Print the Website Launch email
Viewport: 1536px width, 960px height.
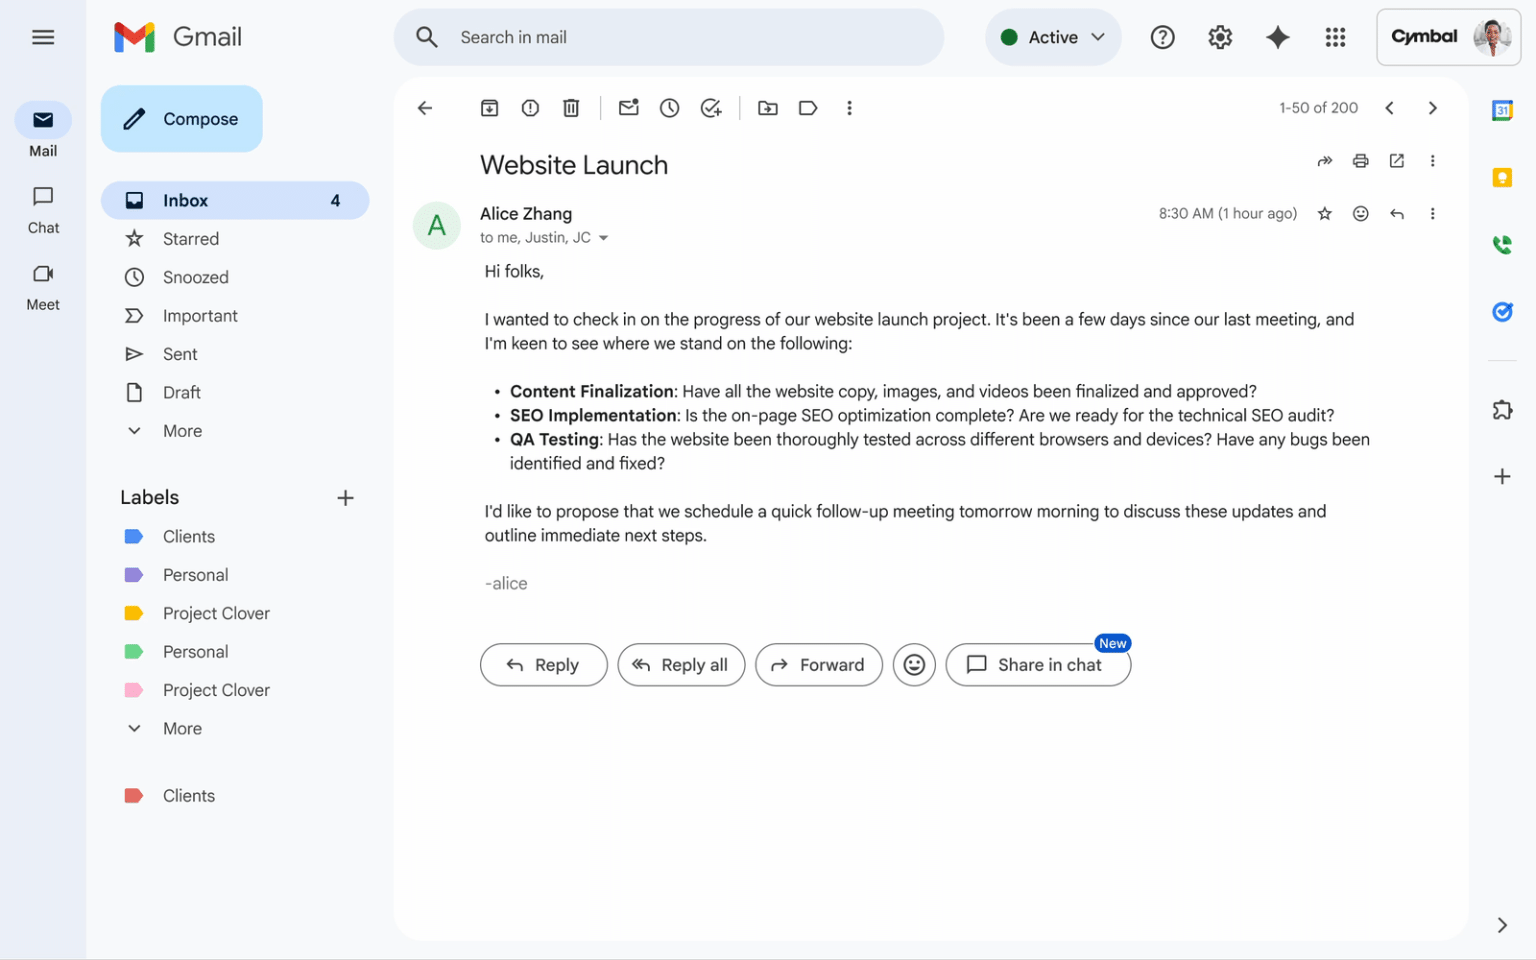pyautogui.click(x=1360, y=160)
